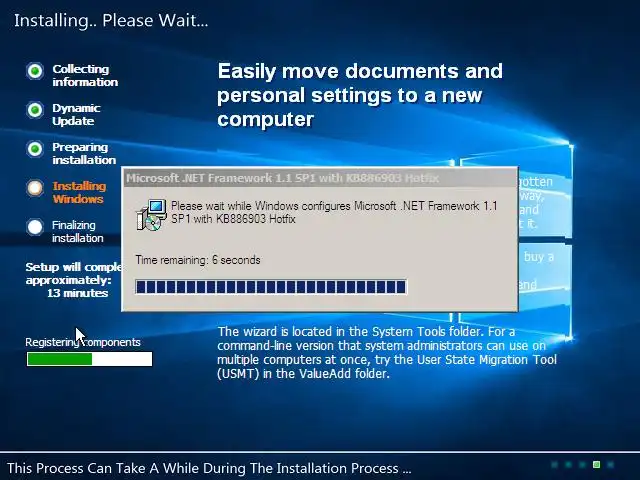
Task: Click the installer computer-and-disc icon
Action: [151, 215]
